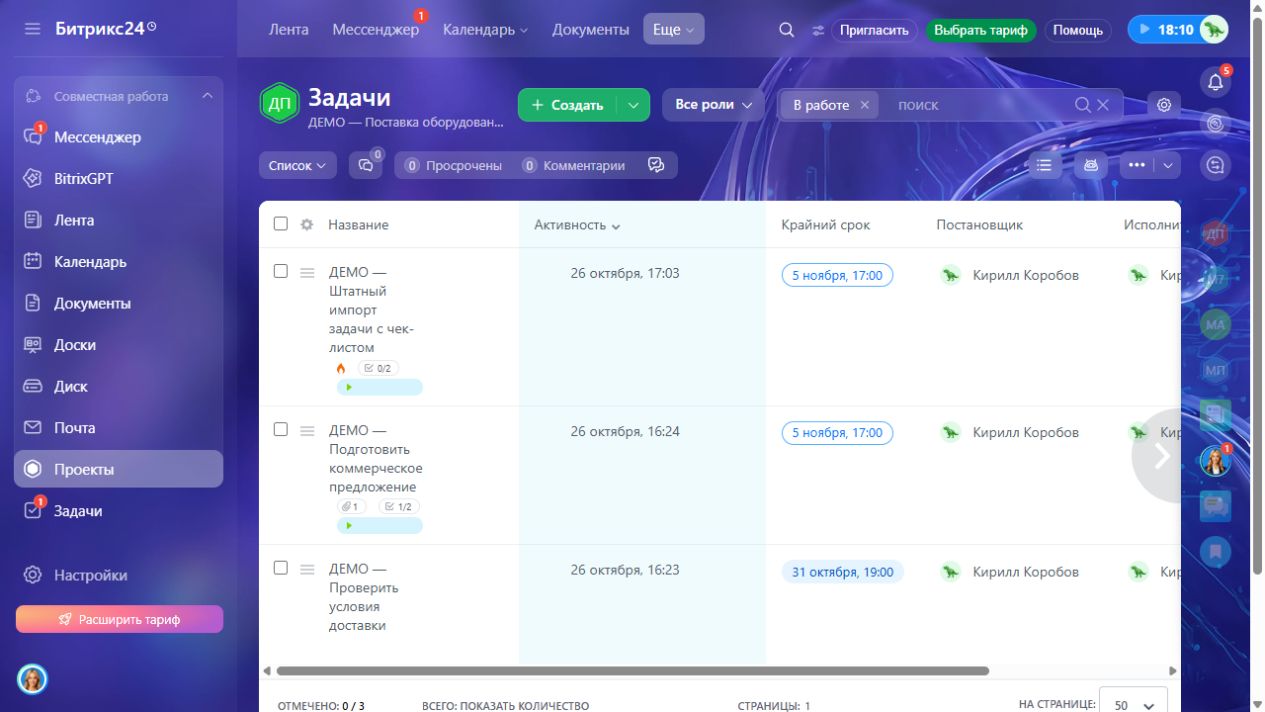Select the Проверить условия доставки checkbox
1265x712 pixels.
[281, 567]
